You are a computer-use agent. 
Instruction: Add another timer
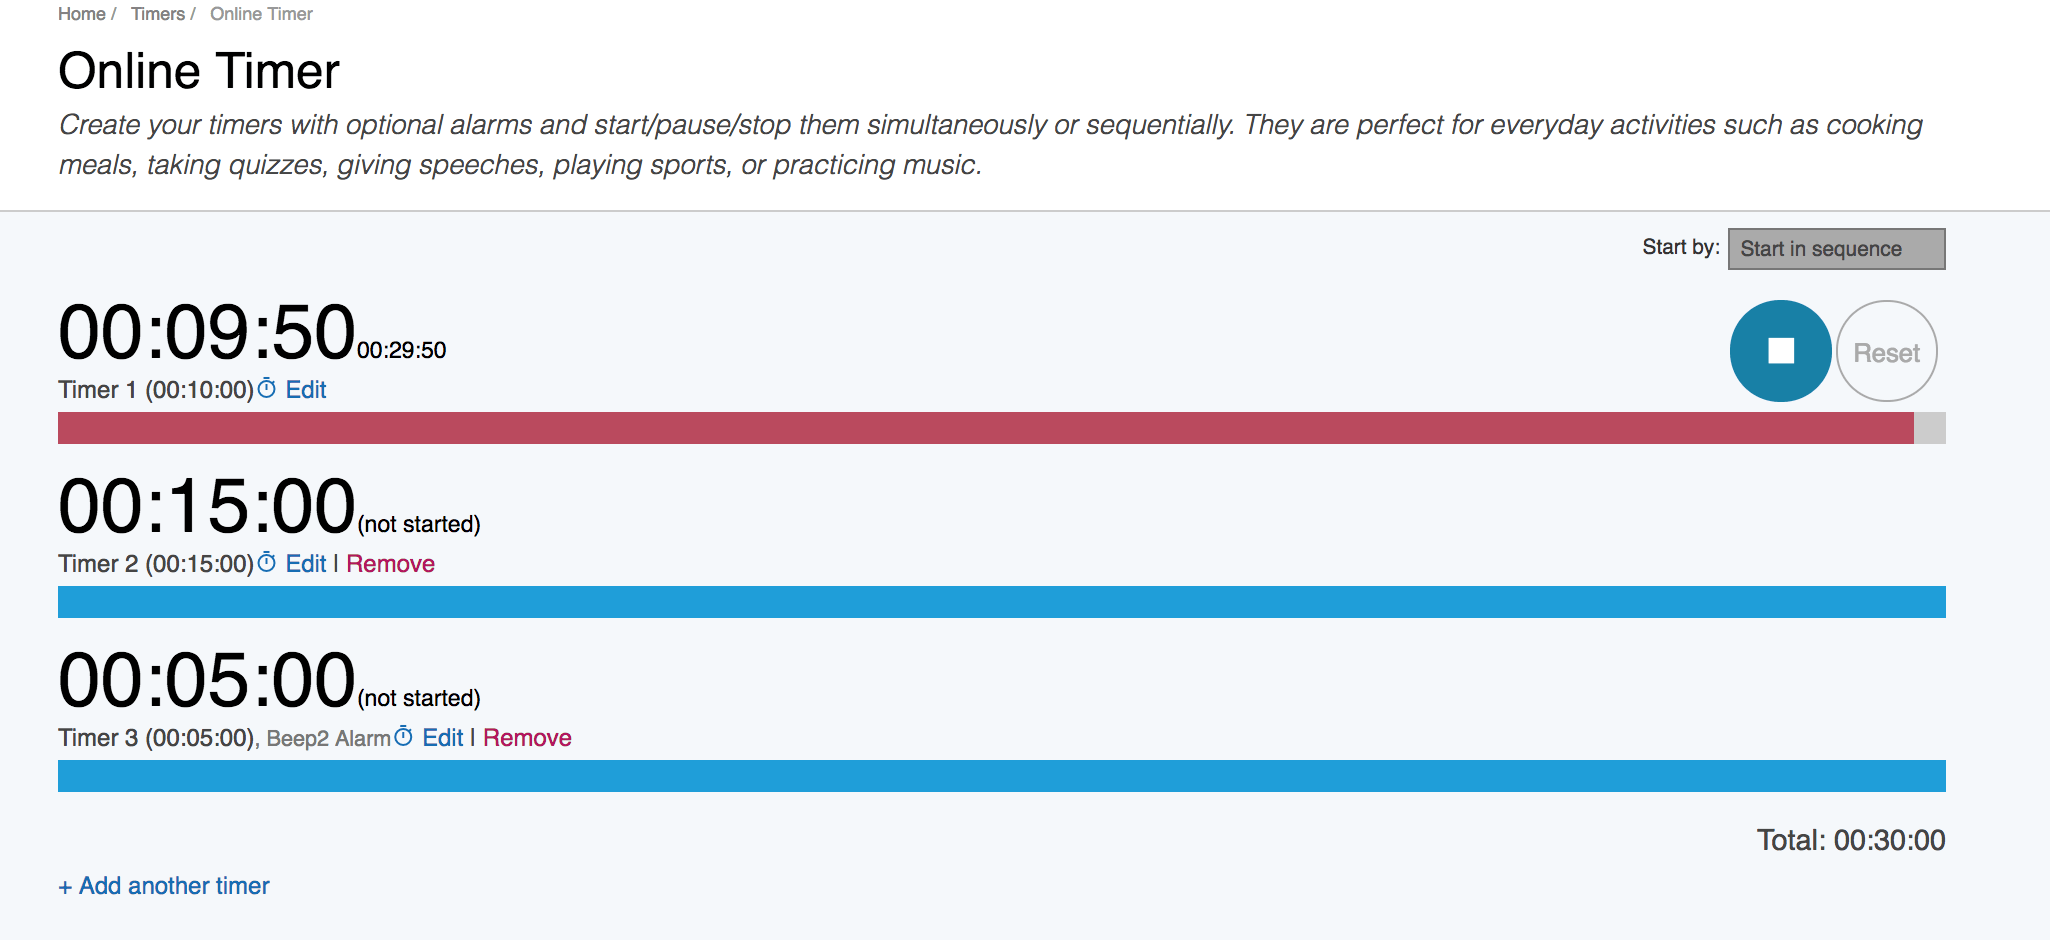164,886
